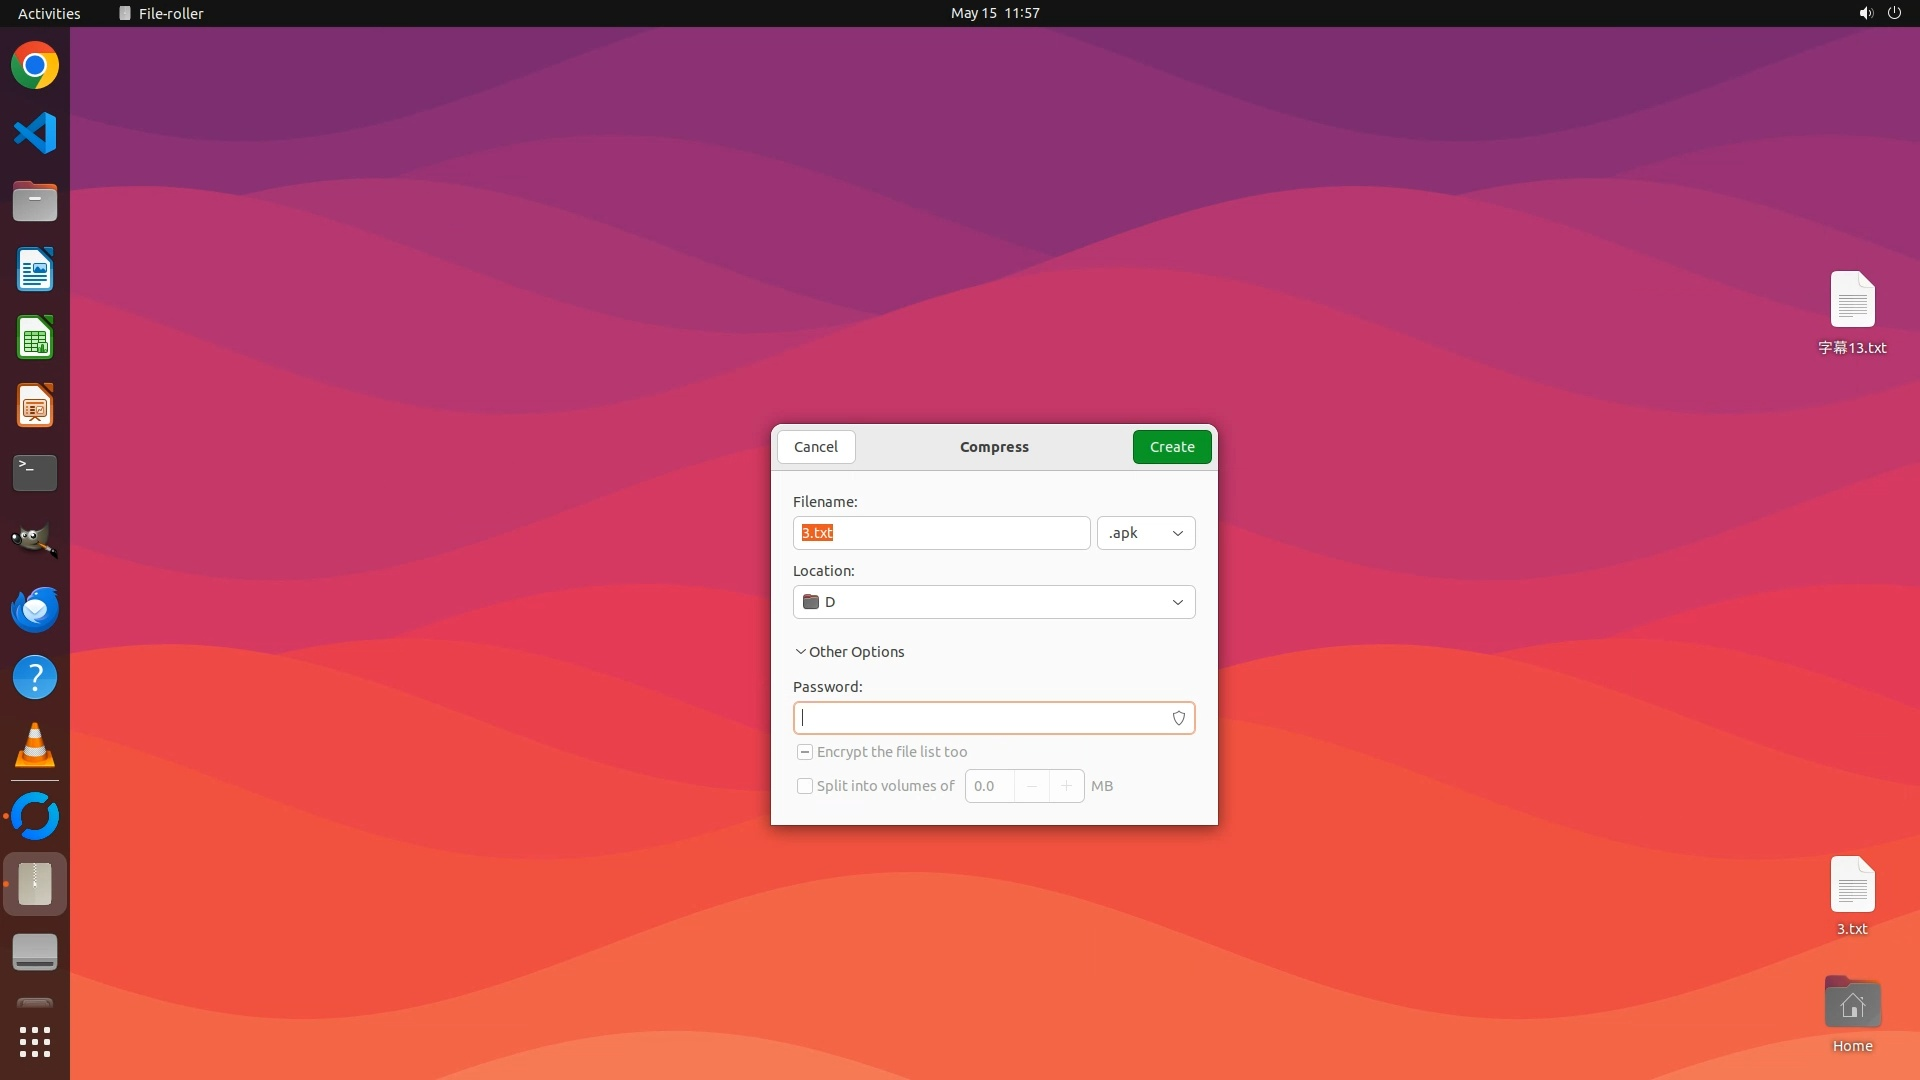Image resolution: width=1920 pixels, height=1080 pixels.
Task: Open the Terminal from dock
Action: point(35,473)
